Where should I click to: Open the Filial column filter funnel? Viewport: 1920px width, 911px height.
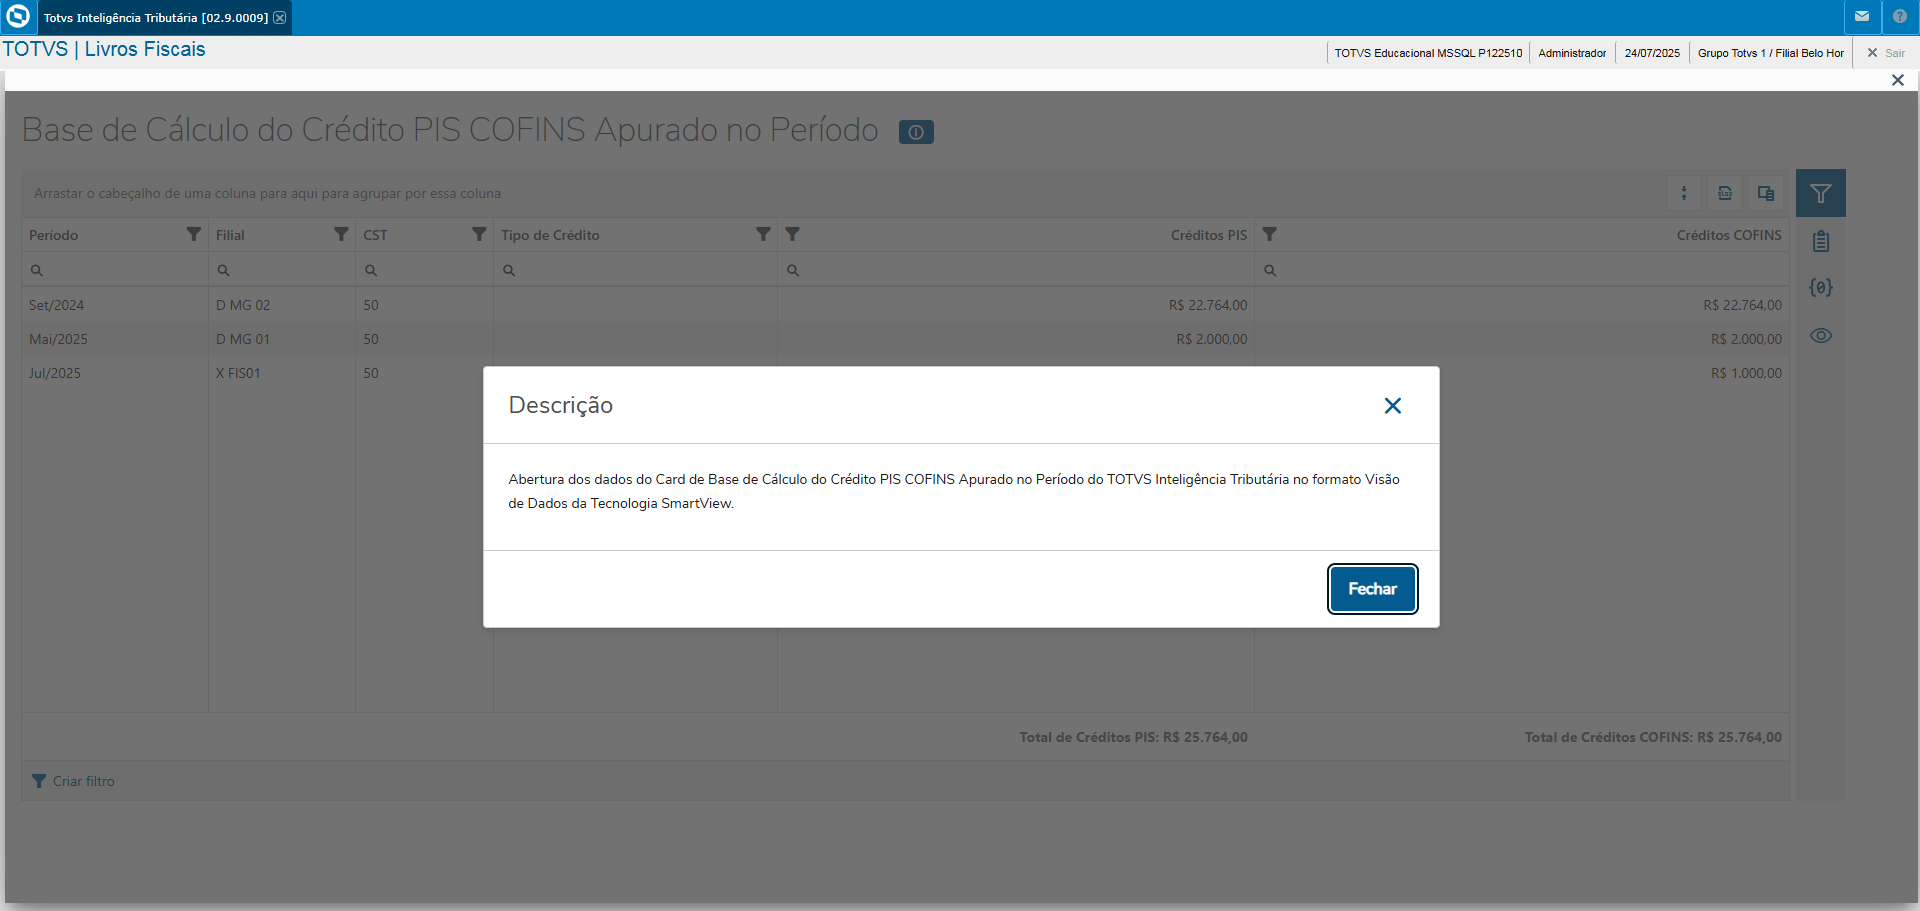341,234
